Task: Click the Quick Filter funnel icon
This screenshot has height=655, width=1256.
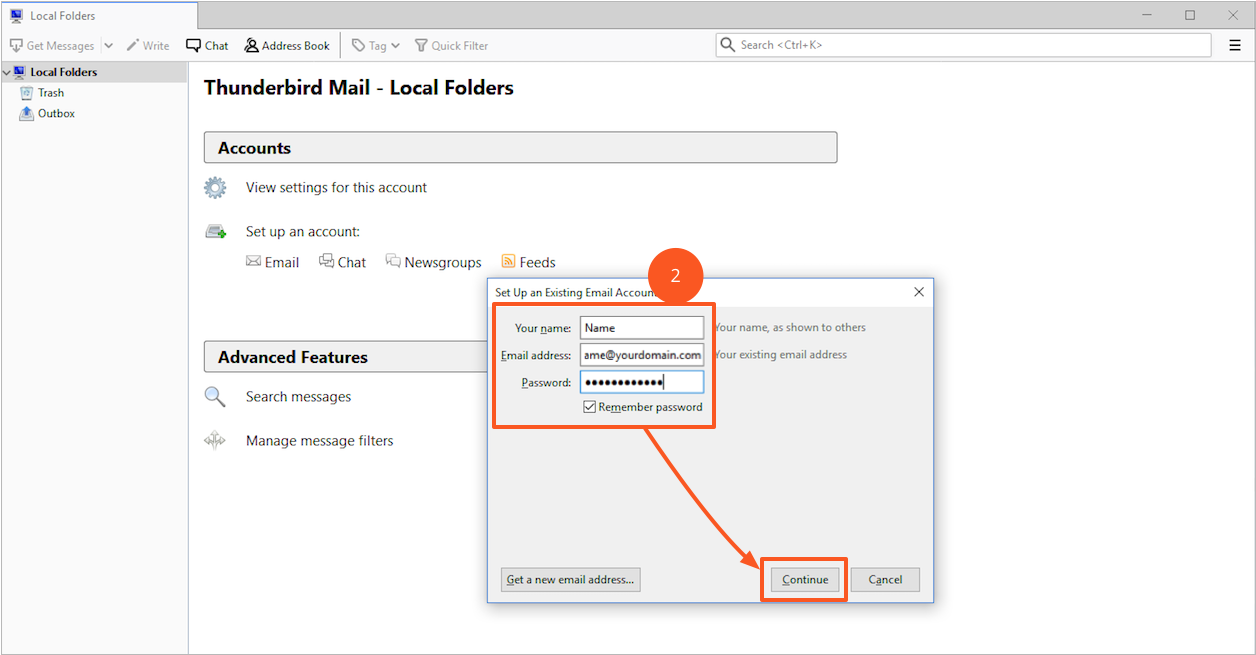Action: click(421, 46)
